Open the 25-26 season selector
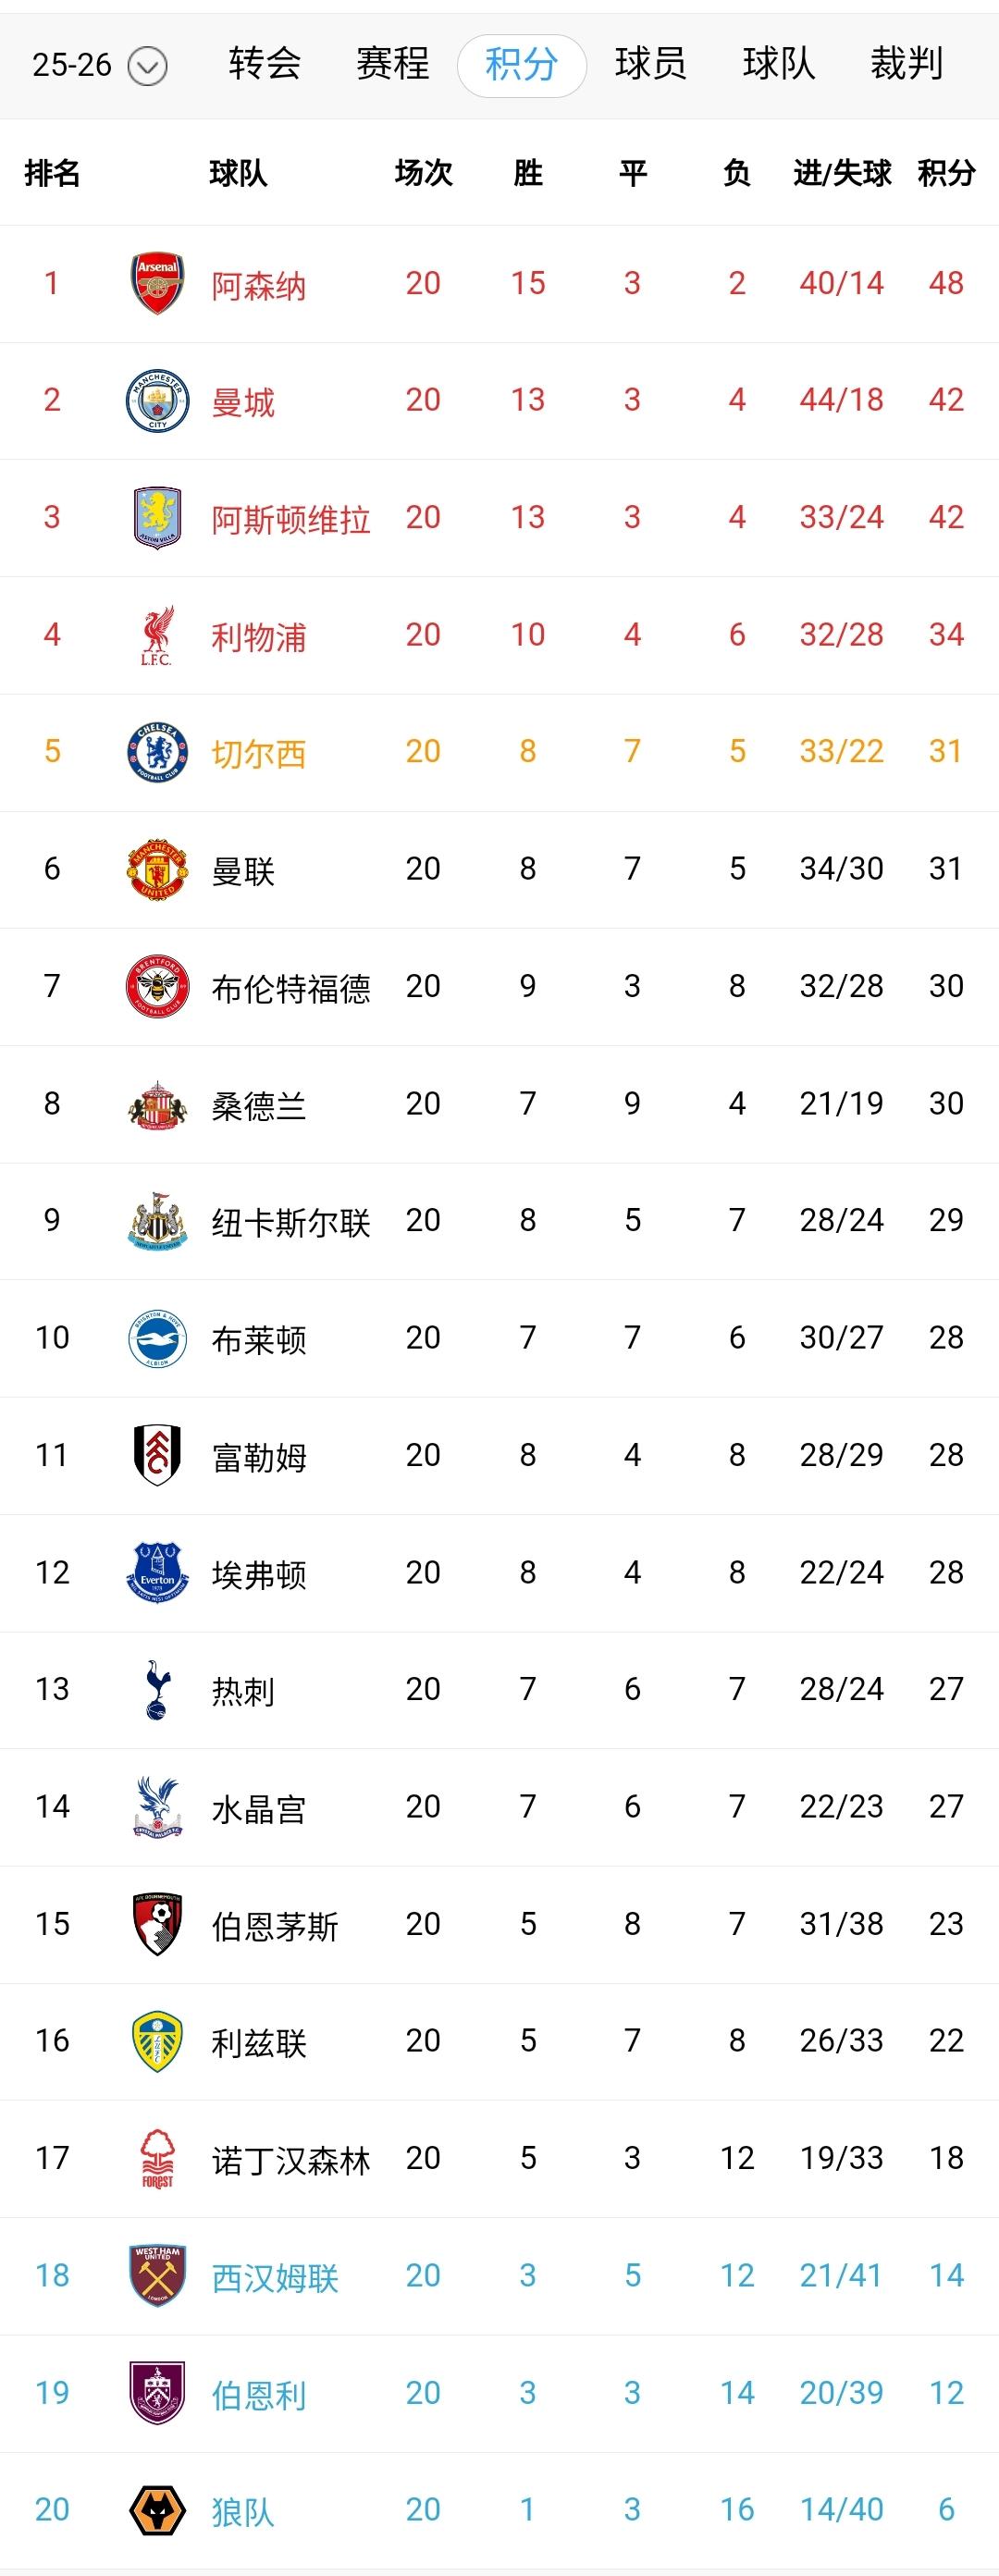 [97, 64]
